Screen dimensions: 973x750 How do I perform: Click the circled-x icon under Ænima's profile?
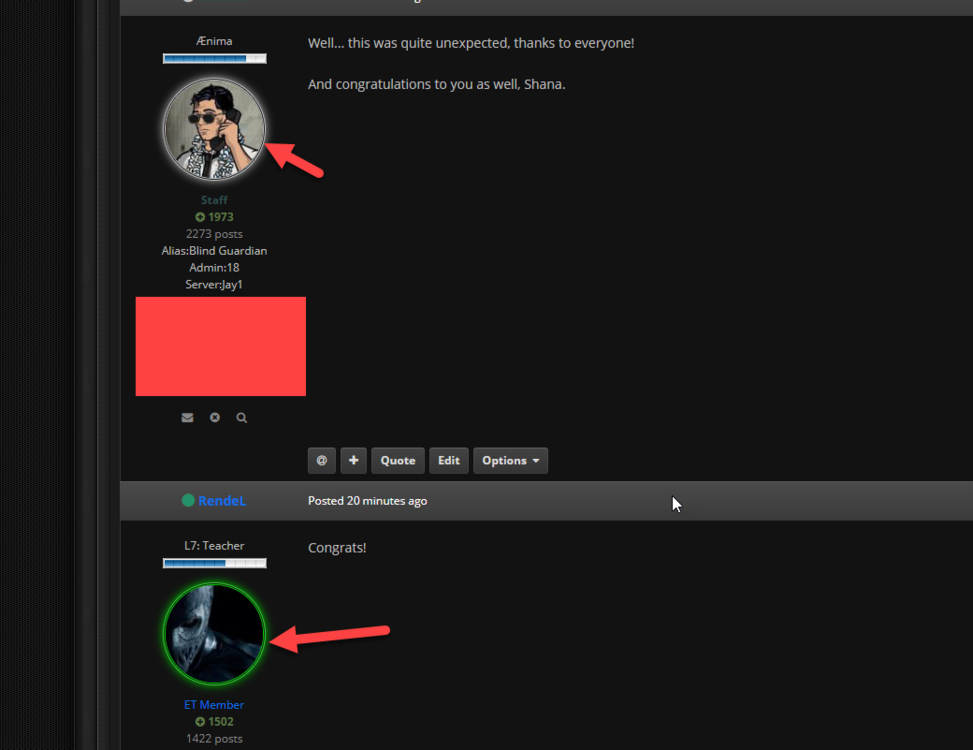(215, 417)
